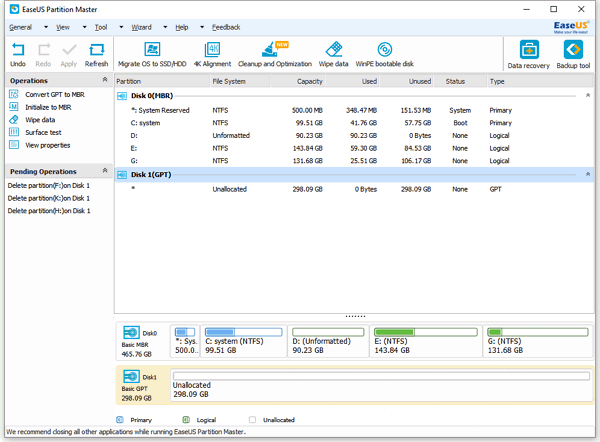Select Unallocated 298.09 GB block on Disk1
This screenshot has width=600, height=442.
[382, 386]
